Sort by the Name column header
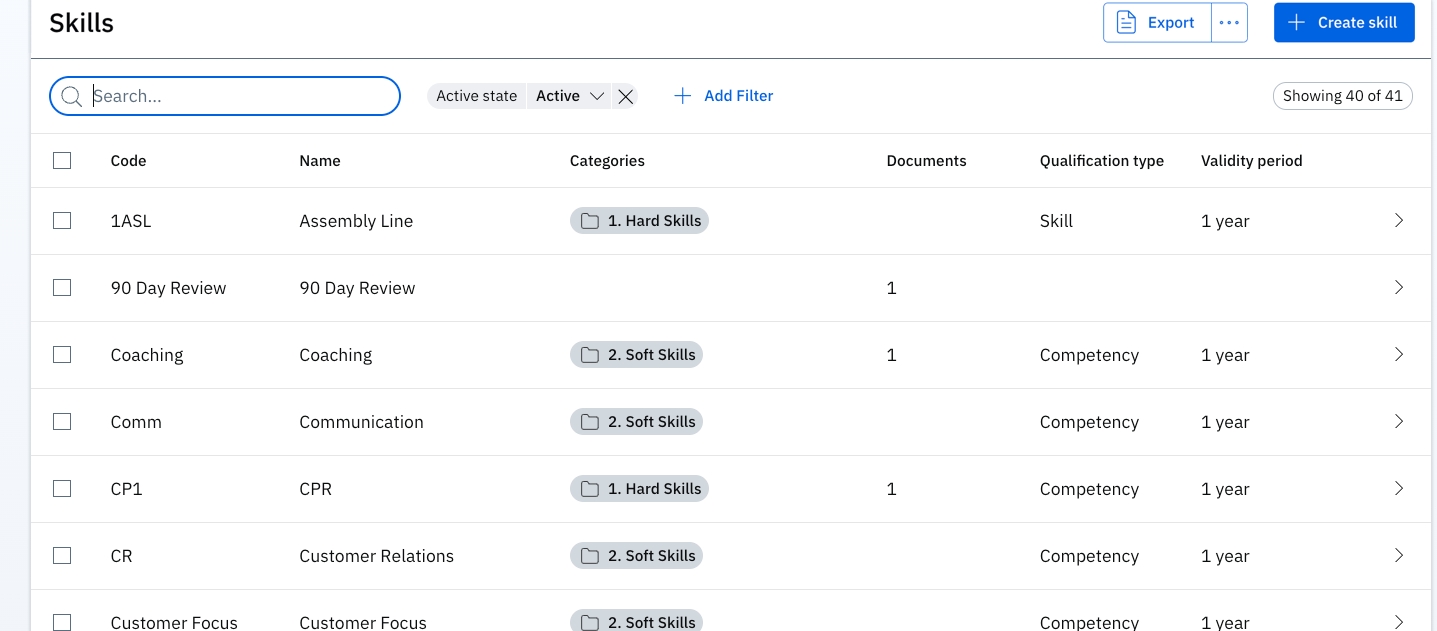This screenshot has width=1437, height=631. tap(320, 160)
